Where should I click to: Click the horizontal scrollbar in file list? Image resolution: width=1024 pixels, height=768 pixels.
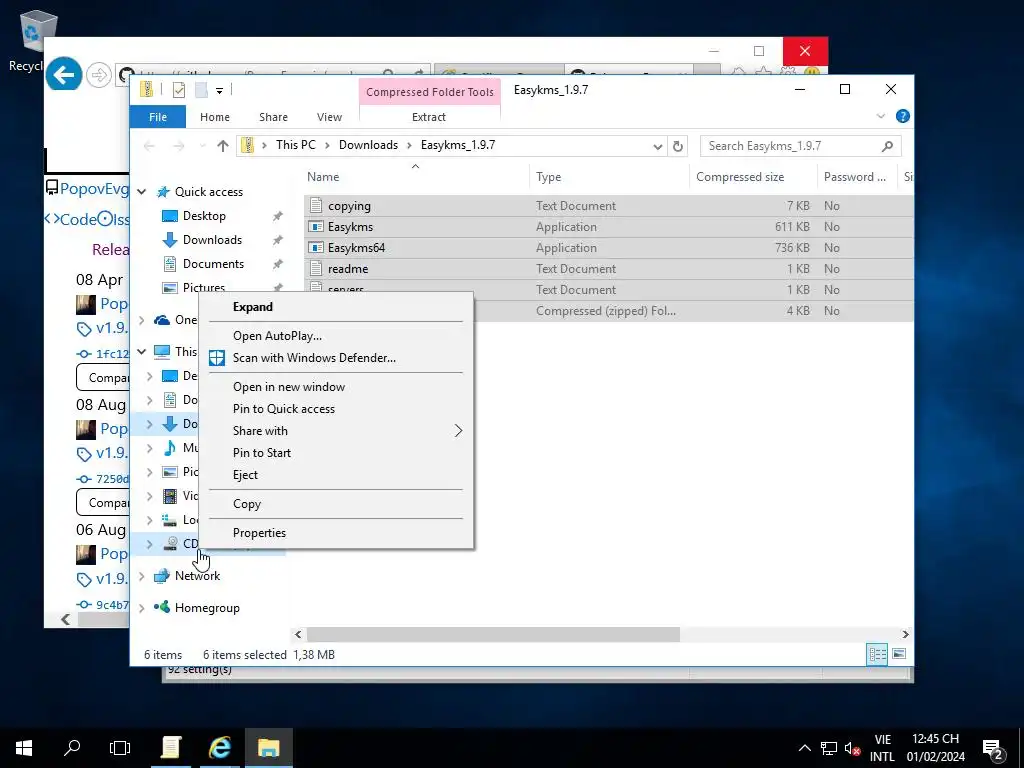tap(493, 635)
